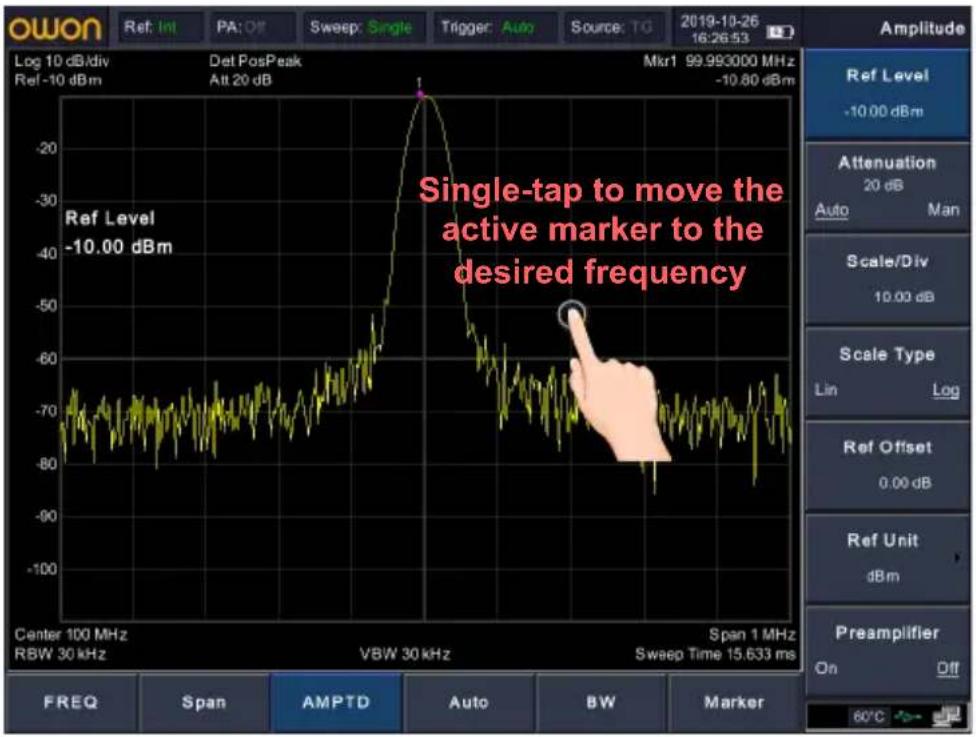The width and height of the screenshot is (976, 737).
Task: Switch Scale Type to Log
Action: pos(946,390)
